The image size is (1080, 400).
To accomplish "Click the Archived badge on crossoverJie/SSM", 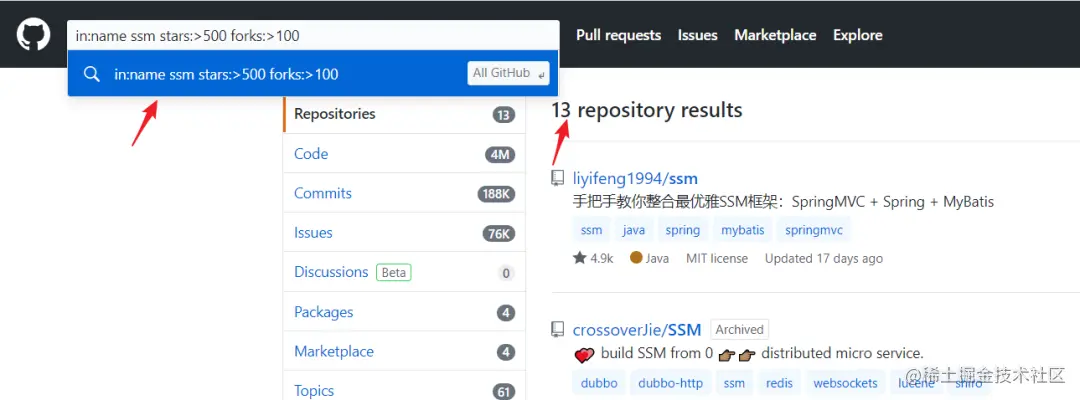I will [739, 330].
